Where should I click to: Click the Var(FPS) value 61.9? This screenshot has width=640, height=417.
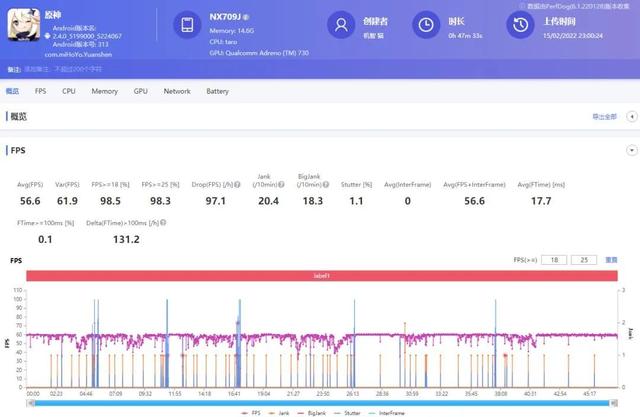pos(67,201)
